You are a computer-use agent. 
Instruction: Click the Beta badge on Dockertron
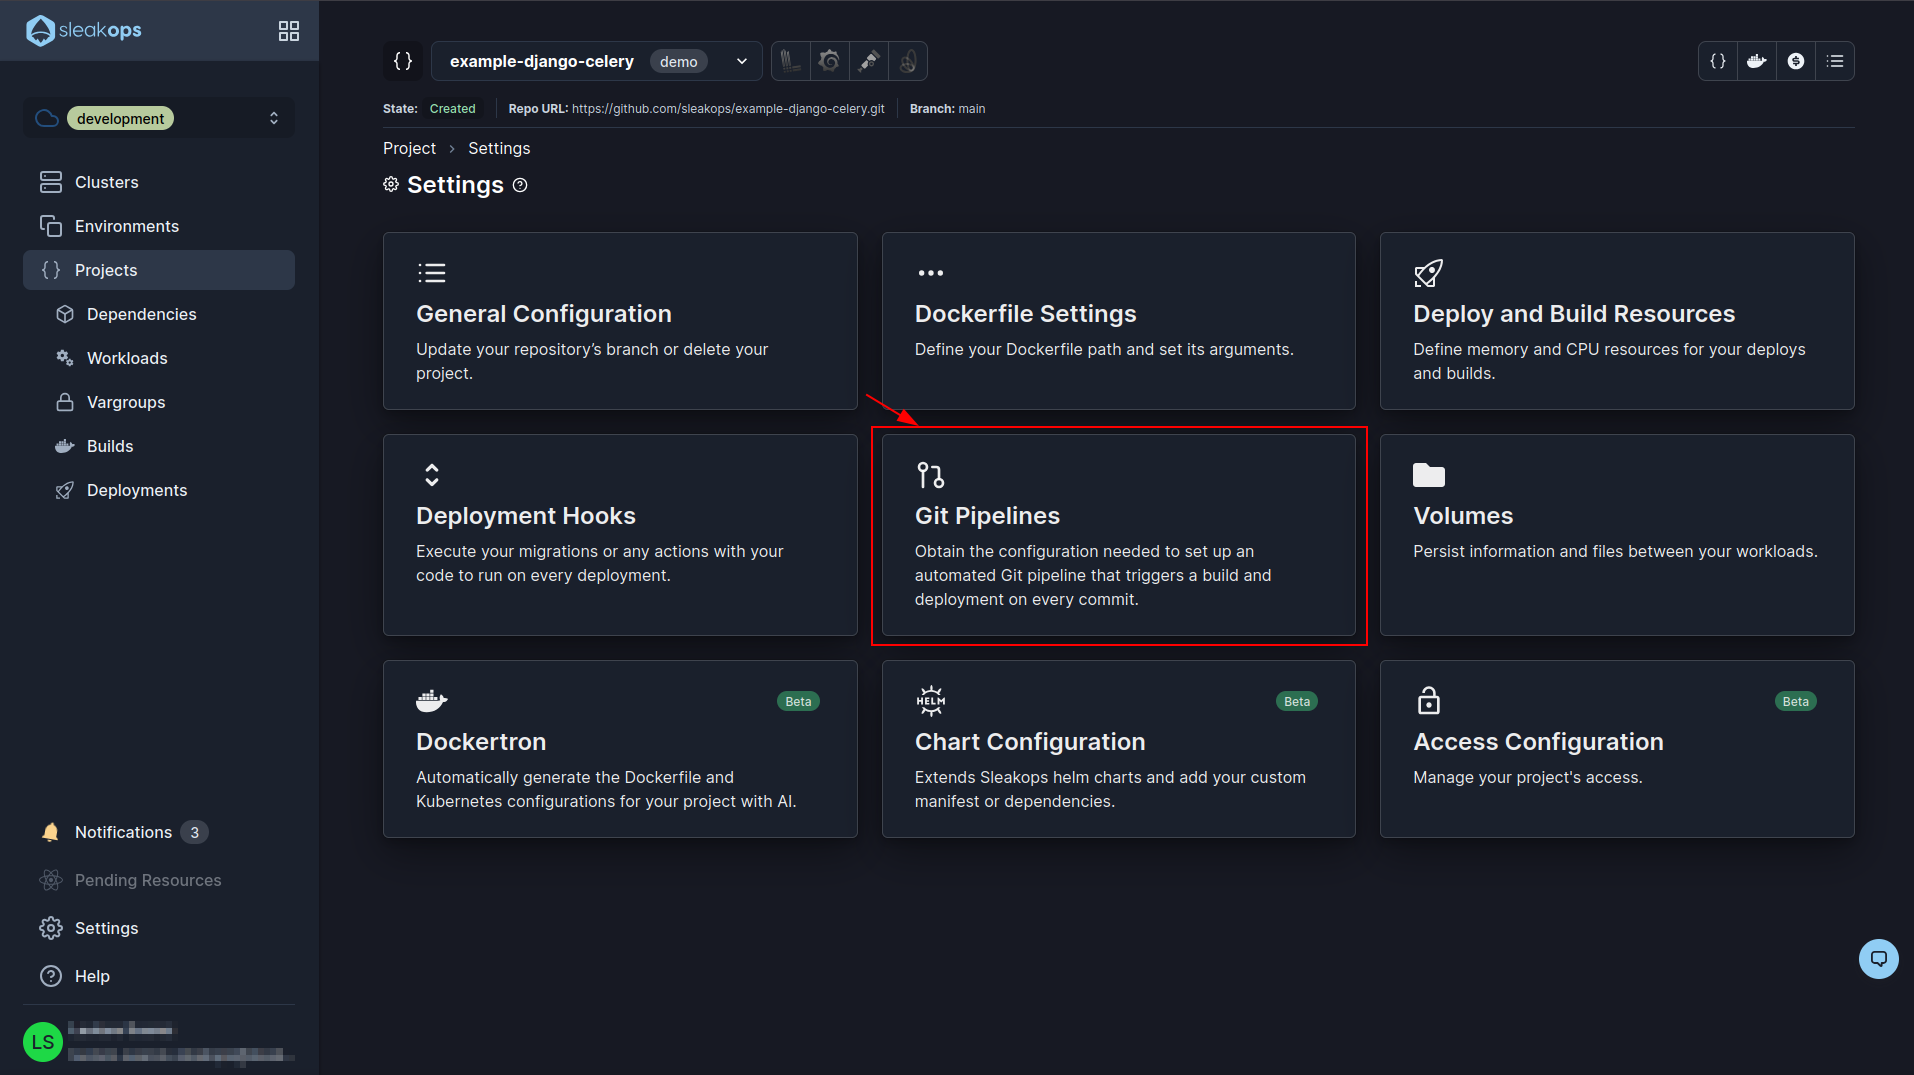pos(798,702)
